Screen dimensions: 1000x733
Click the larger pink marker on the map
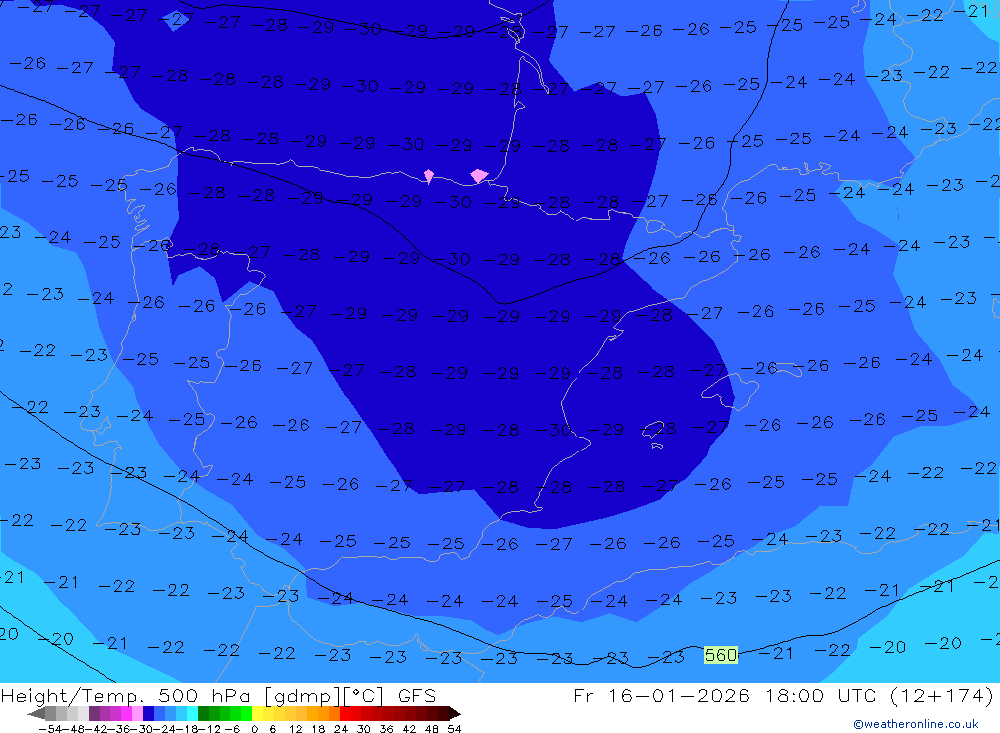[x=479, y=175]
